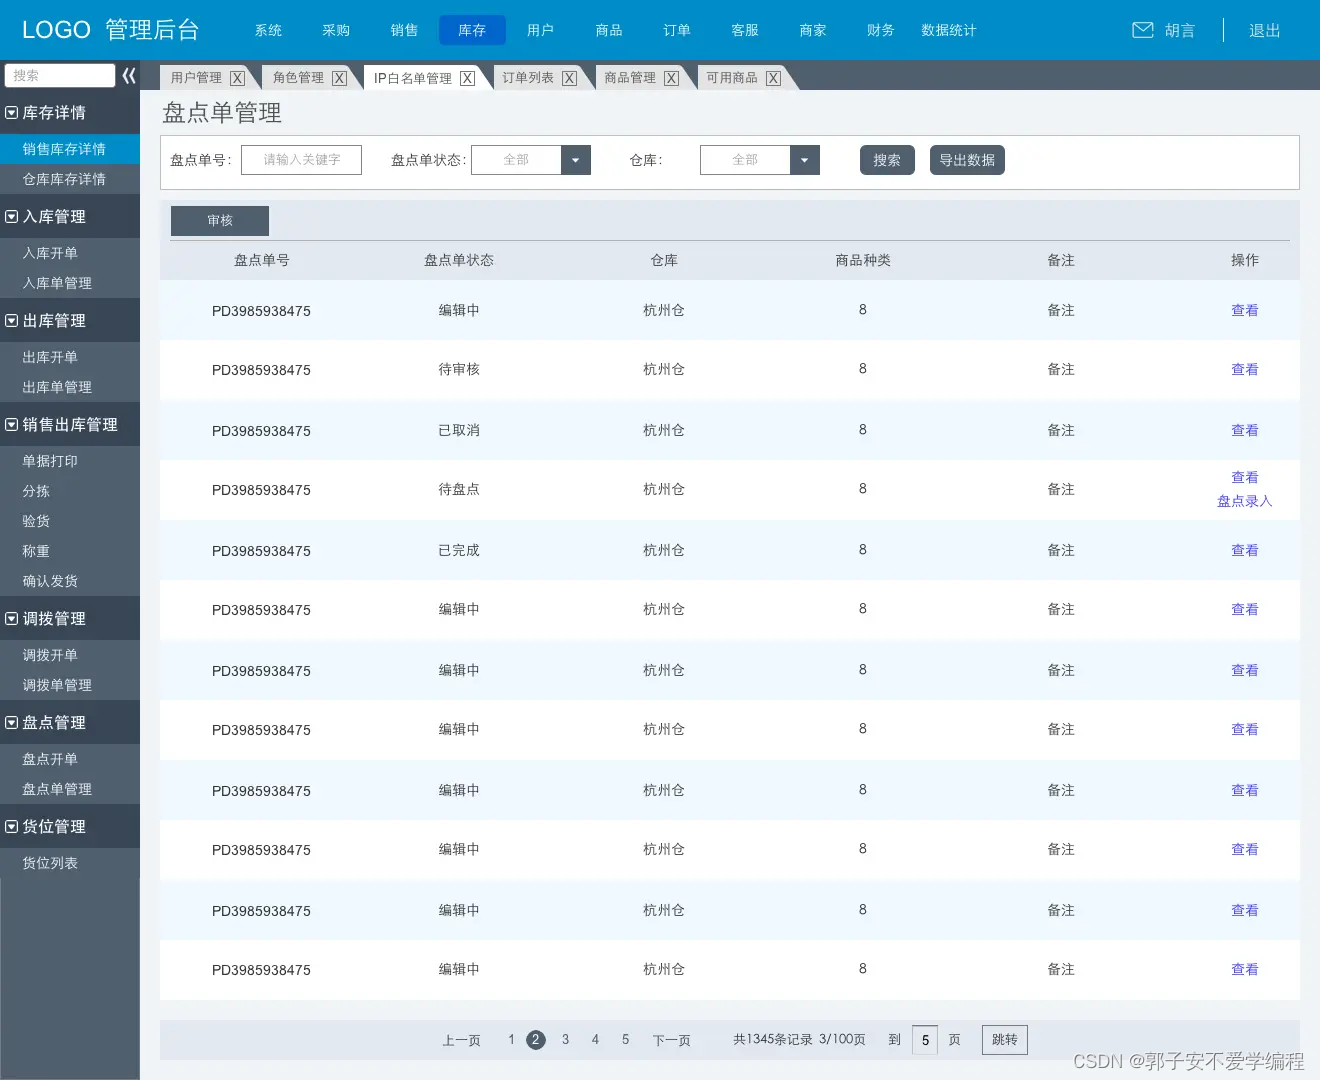Go to 下一页 in pagination
This screenshot has width=1320, height=1080.
[x=671, y=1040]
